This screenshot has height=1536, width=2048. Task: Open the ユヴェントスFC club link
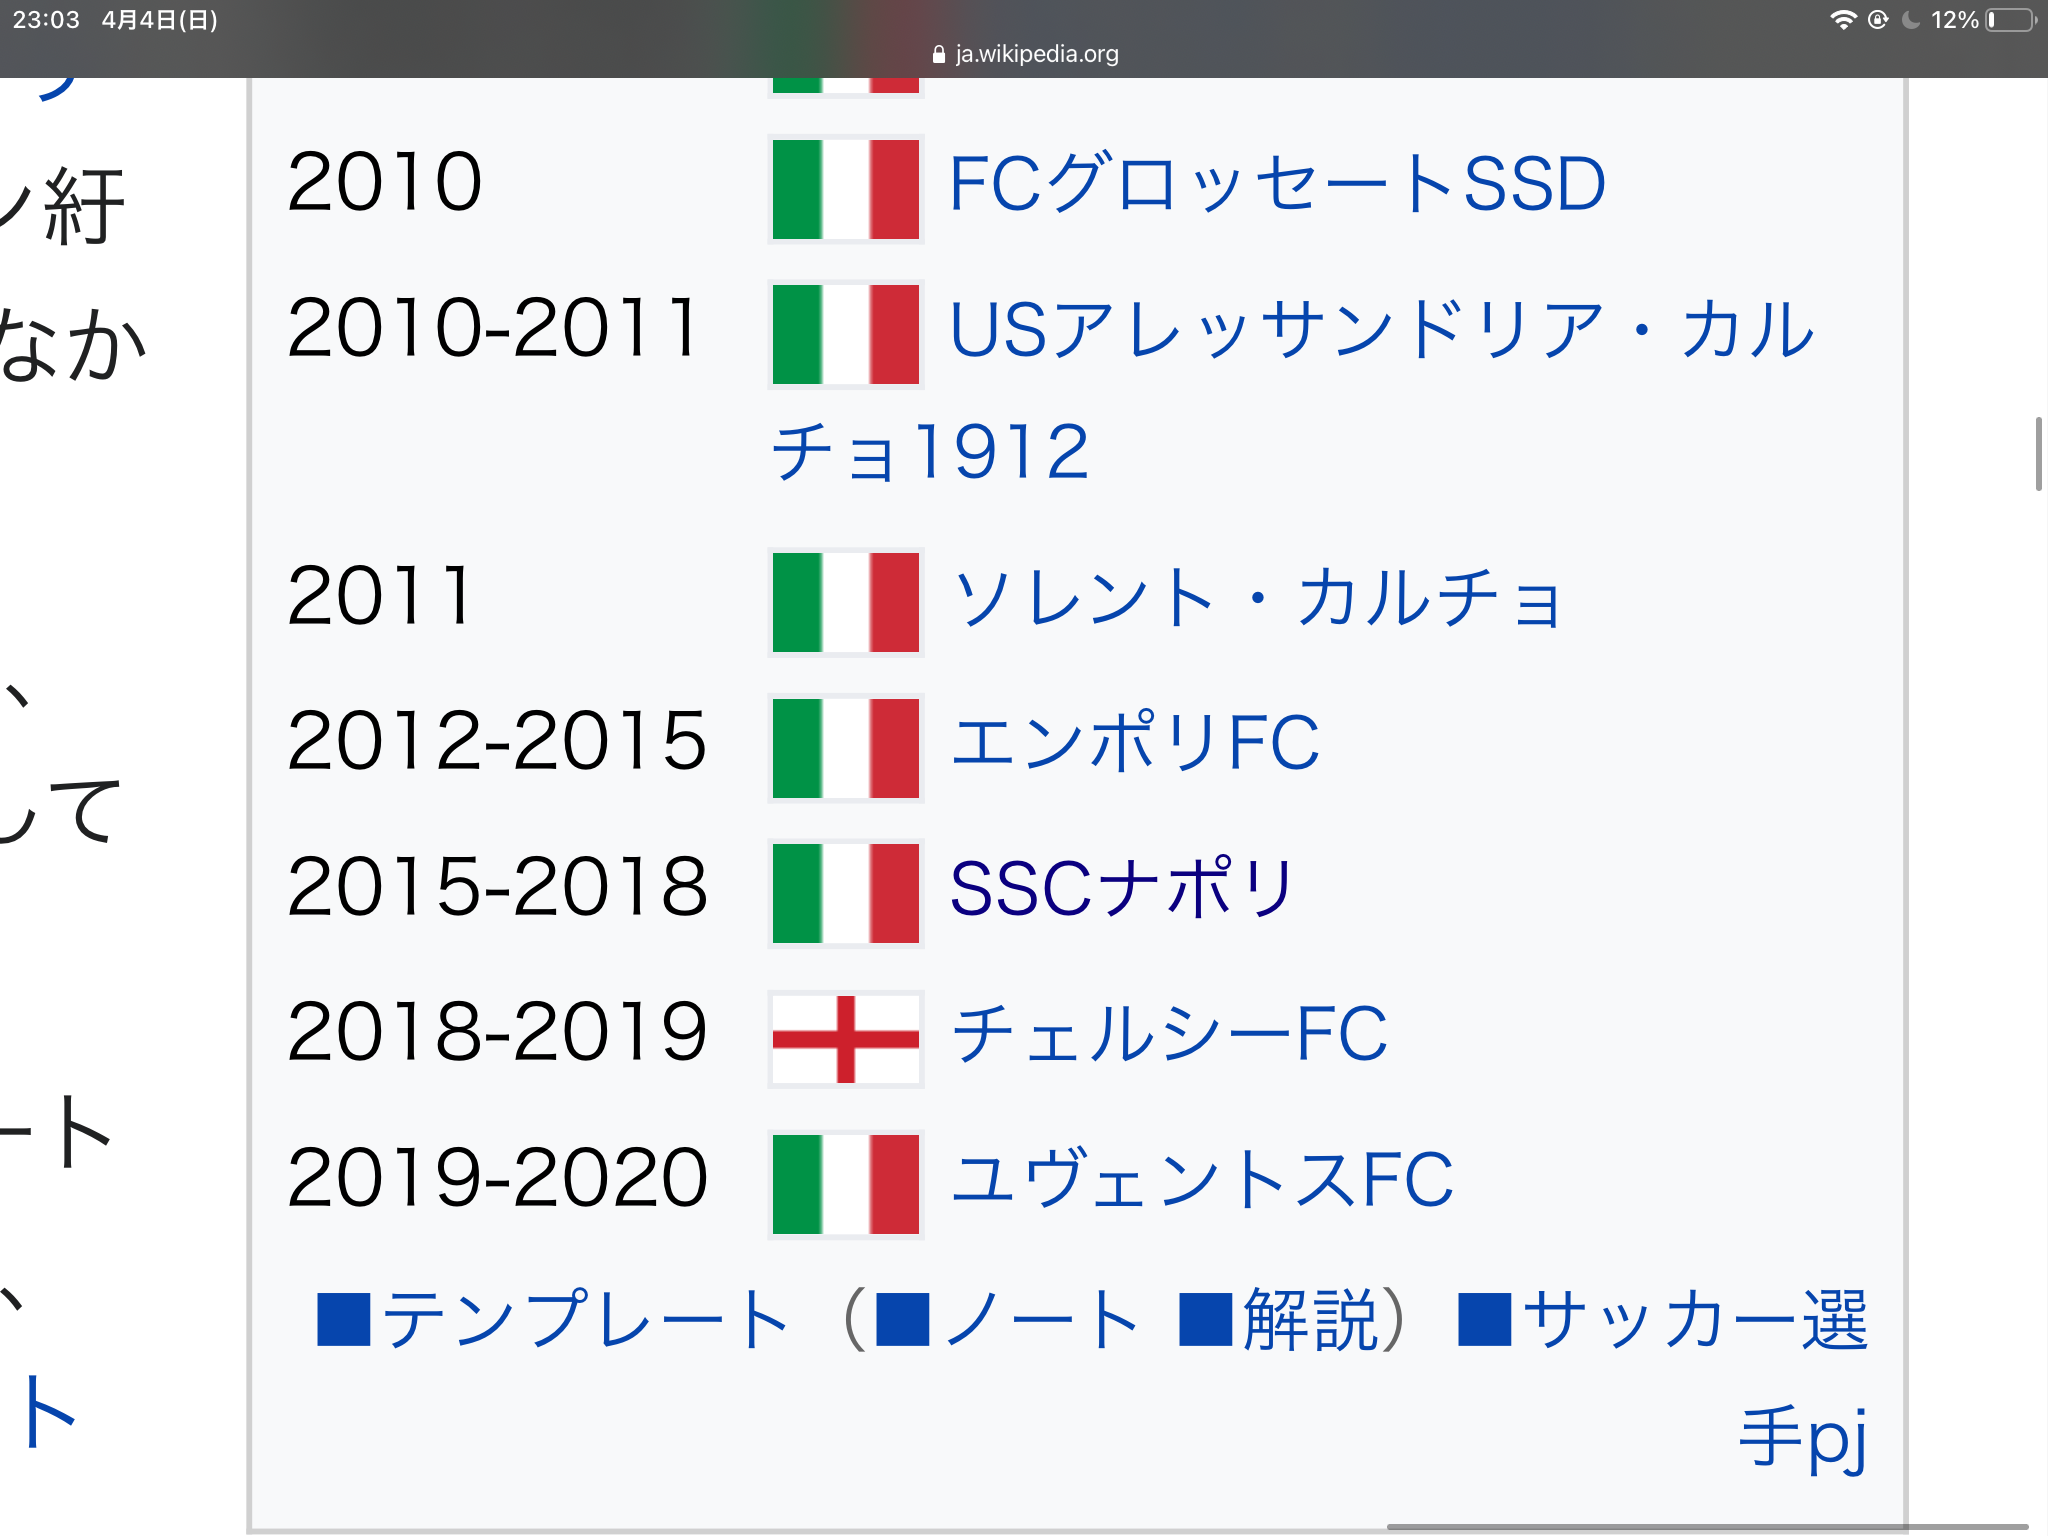[1201, 1180]
